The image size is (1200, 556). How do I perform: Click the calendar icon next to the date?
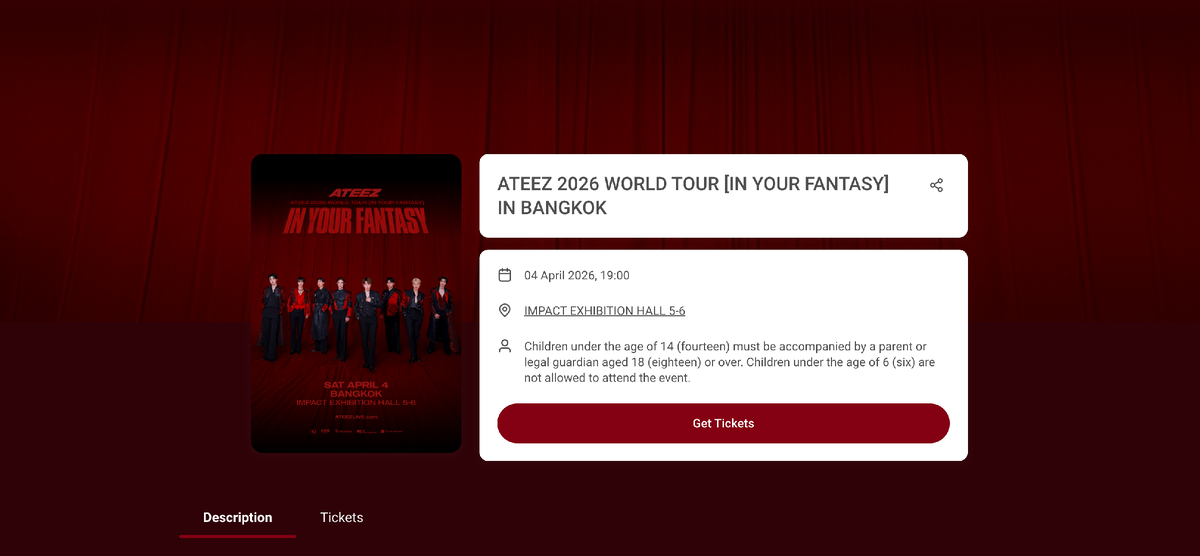pos(505,275)
